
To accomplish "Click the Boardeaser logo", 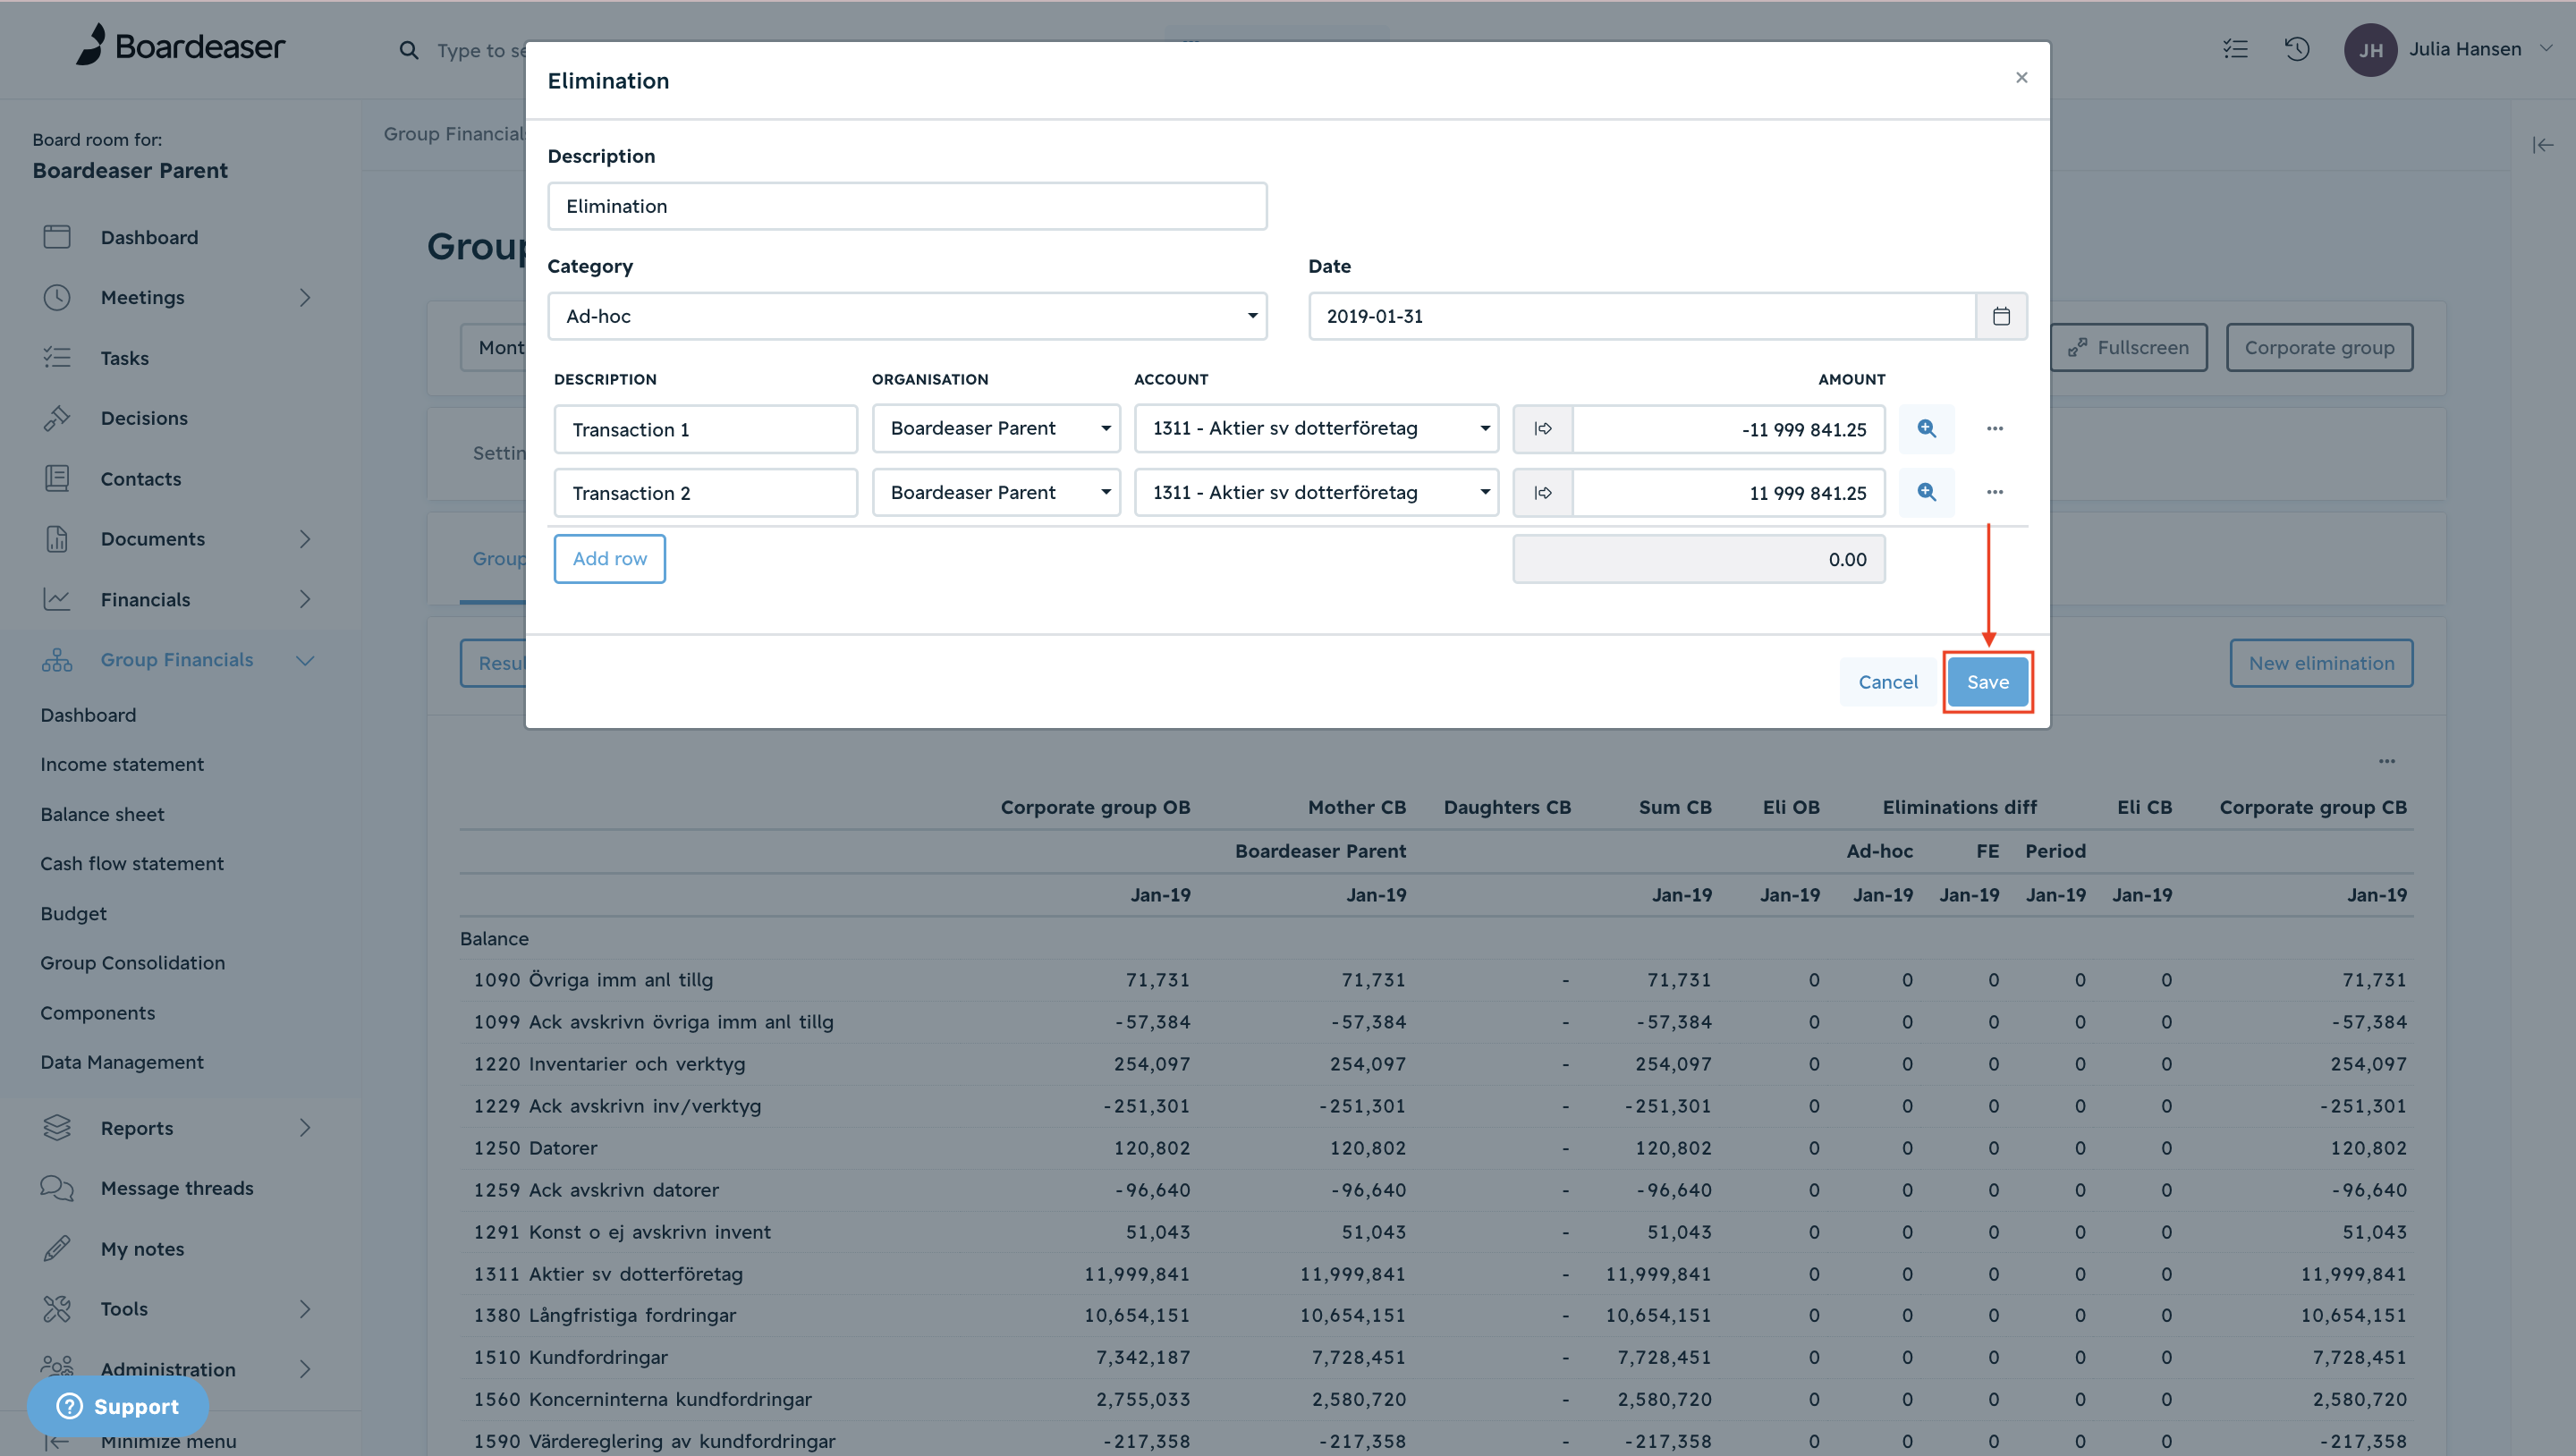I will click(x=181, y=46).
